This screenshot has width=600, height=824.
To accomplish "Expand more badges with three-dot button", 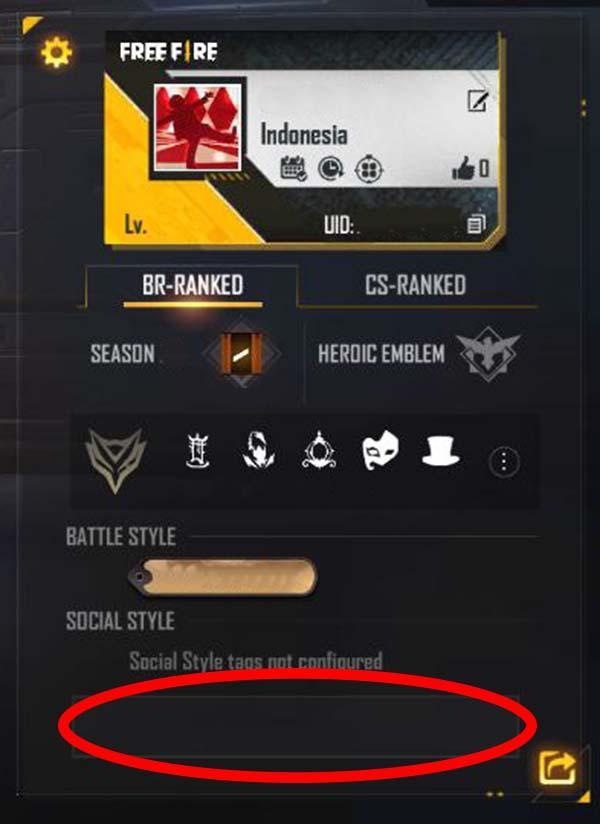I will pyautogui.click(x=504, y=461).
